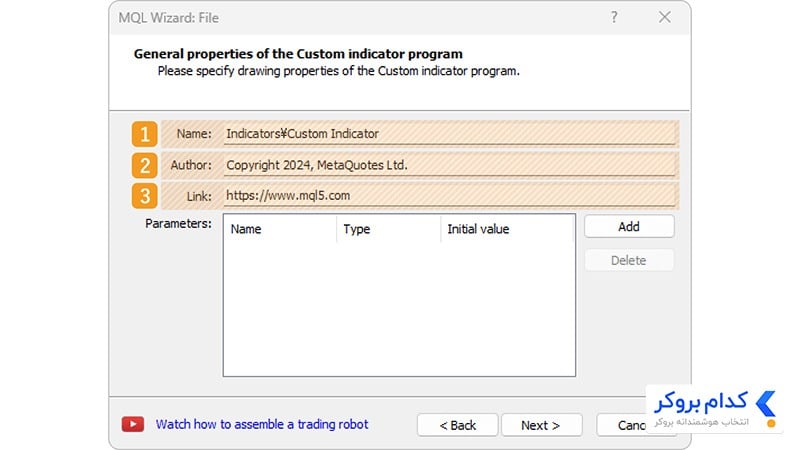Close the MQL Wizard dialog
Screen dimensions: 800x450
pos(664,17)
